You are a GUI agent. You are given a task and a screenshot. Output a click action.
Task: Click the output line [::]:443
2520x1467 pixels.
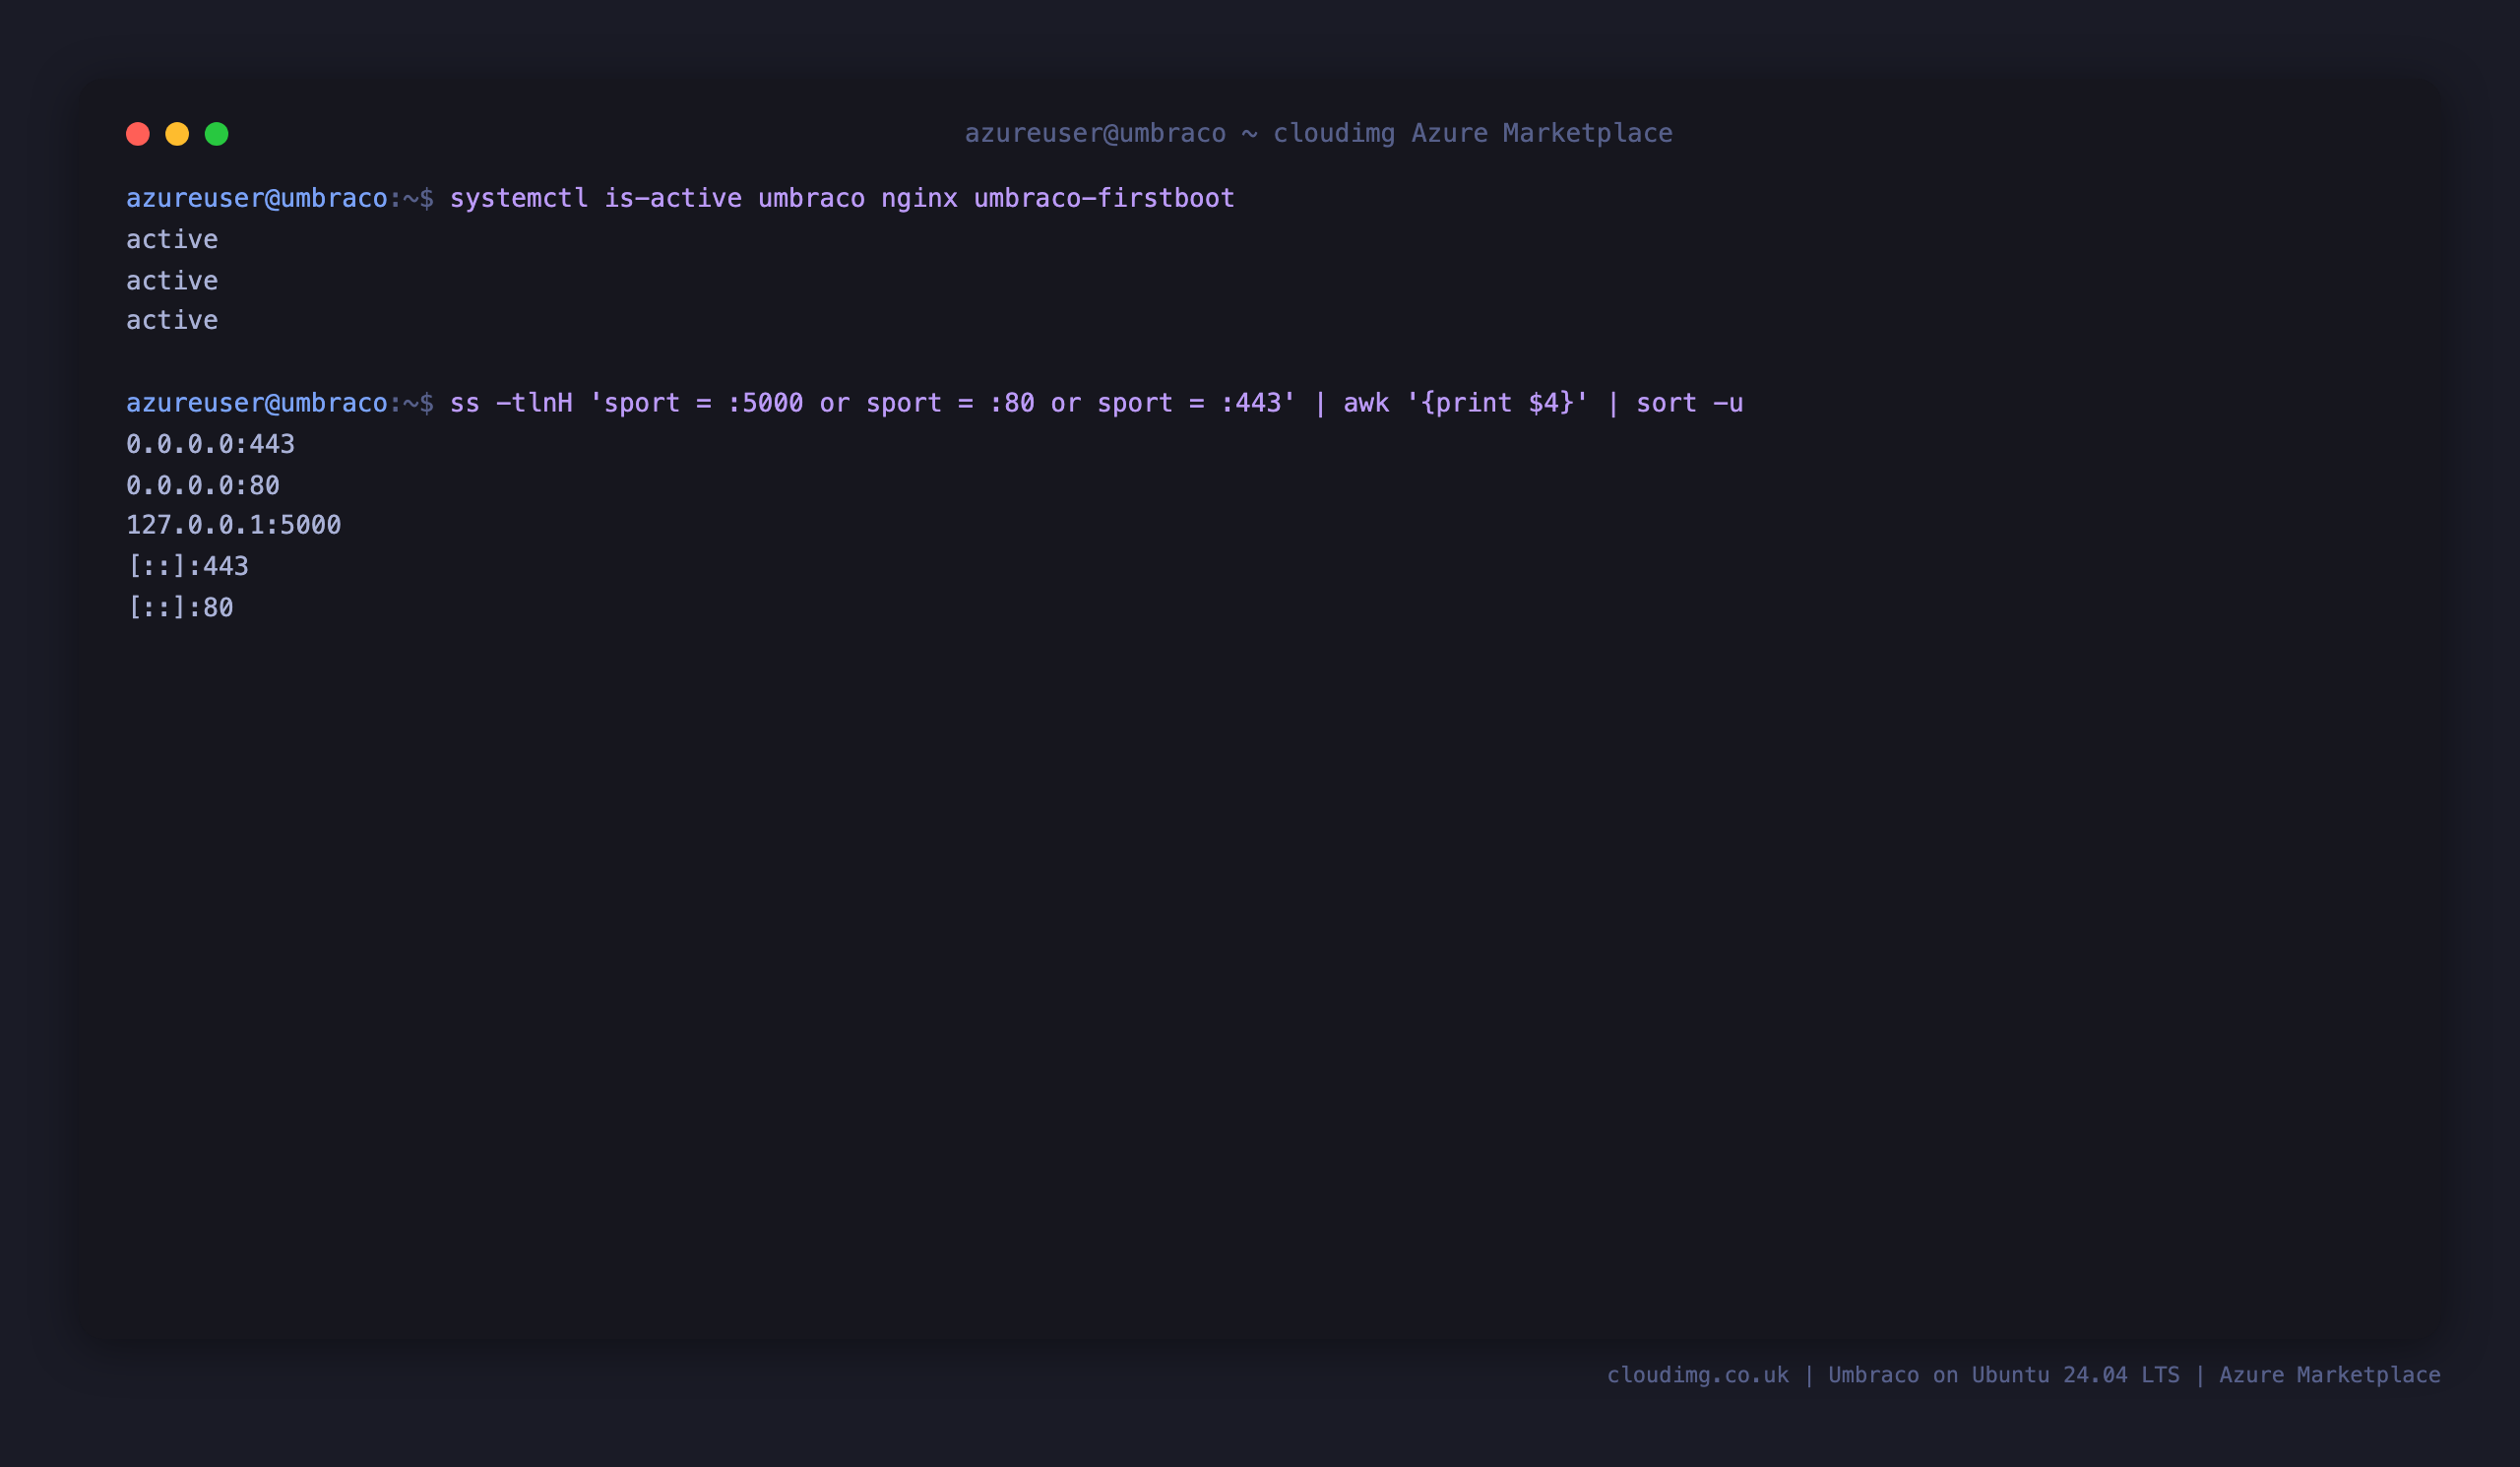[x=188, y=566]
